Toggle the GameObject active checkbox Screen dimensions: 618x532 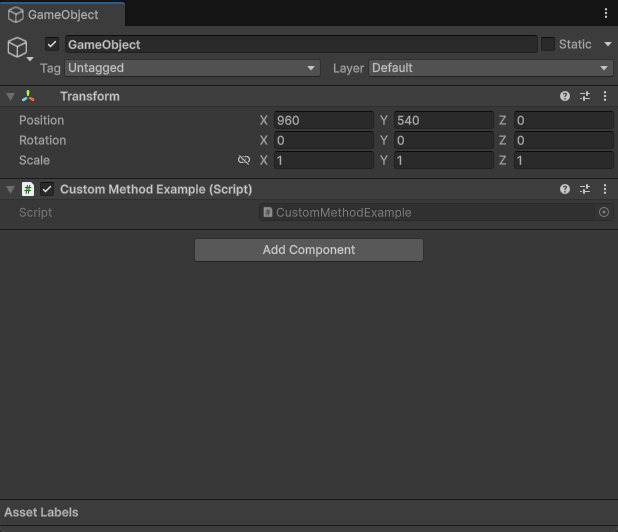(52, 45)
